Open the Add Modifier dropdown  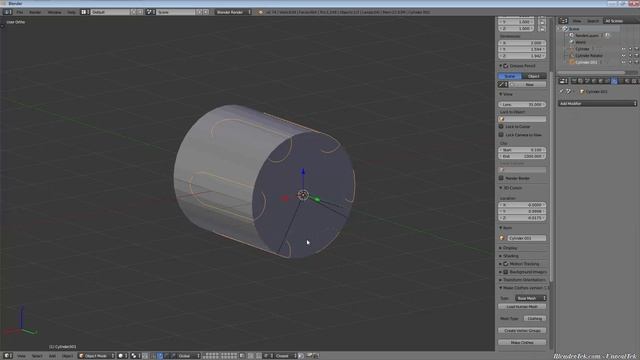pos(597,104)
